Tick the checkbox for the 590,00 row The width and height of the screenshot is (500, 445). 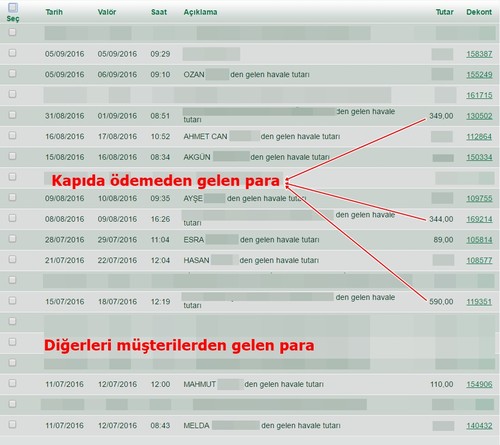12,300
